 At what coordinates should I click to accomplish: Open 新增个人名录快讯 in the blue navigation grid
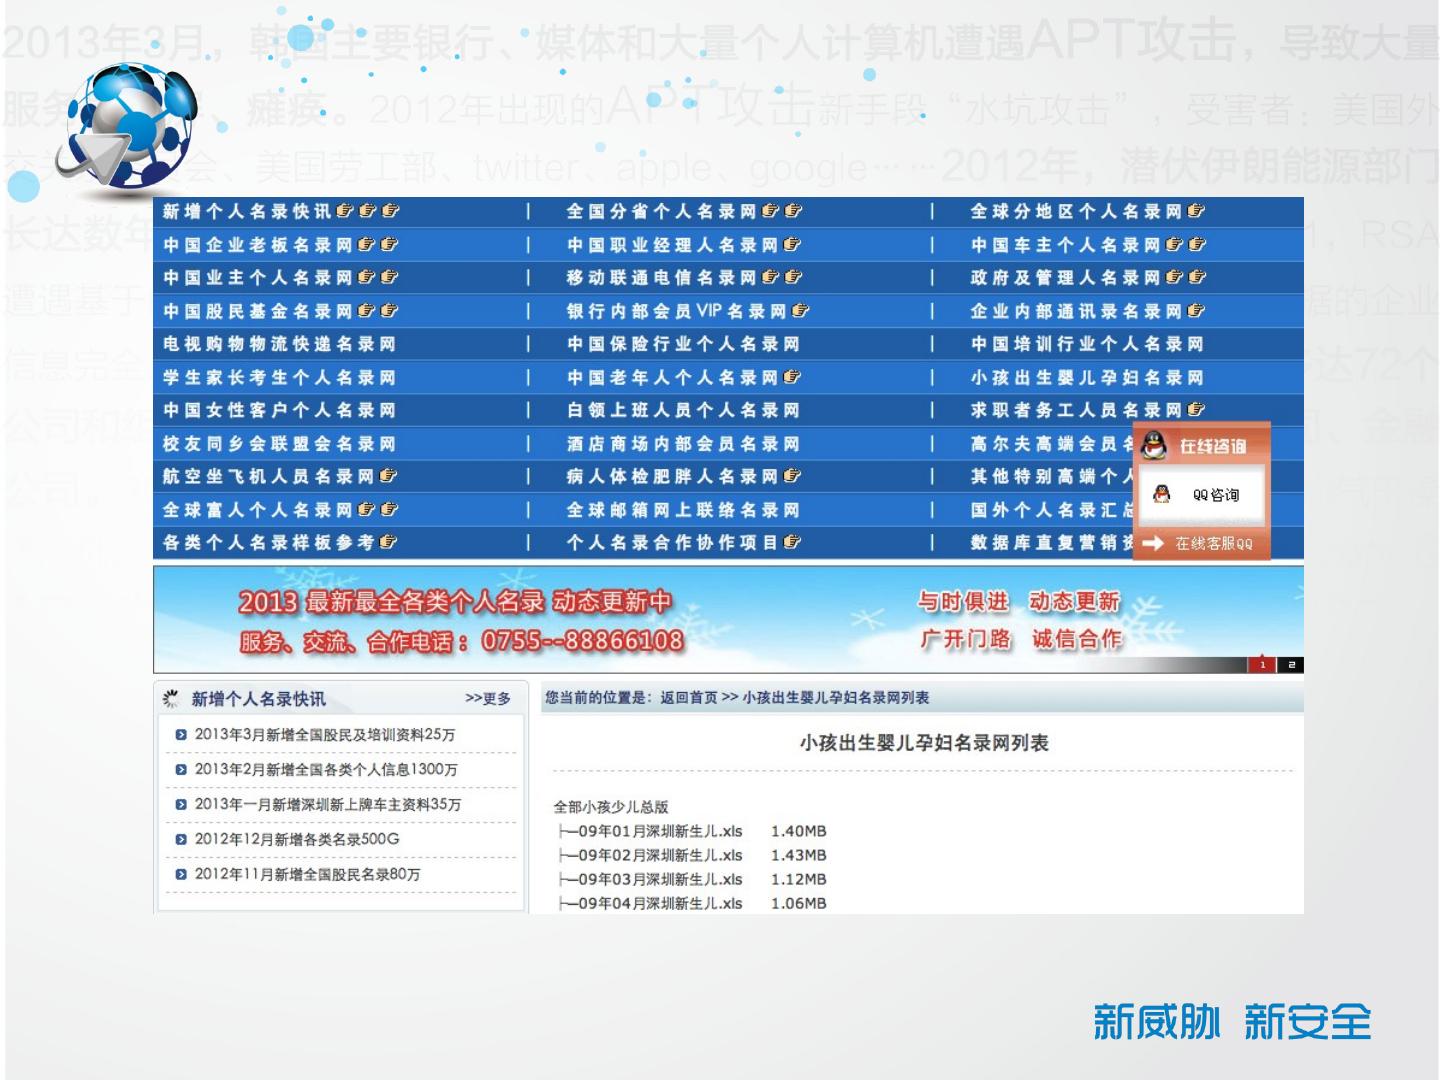[247, 211]
